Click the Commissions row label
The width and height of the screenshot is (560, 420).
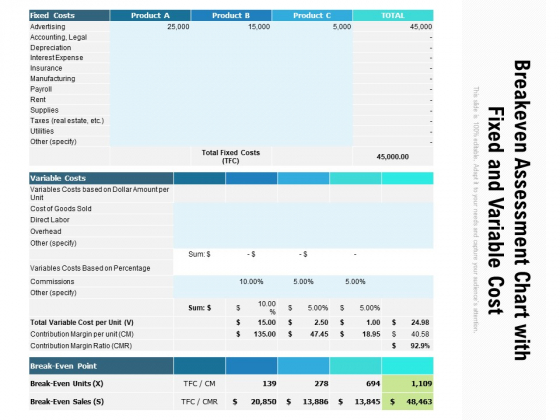[x=52, y=281]
